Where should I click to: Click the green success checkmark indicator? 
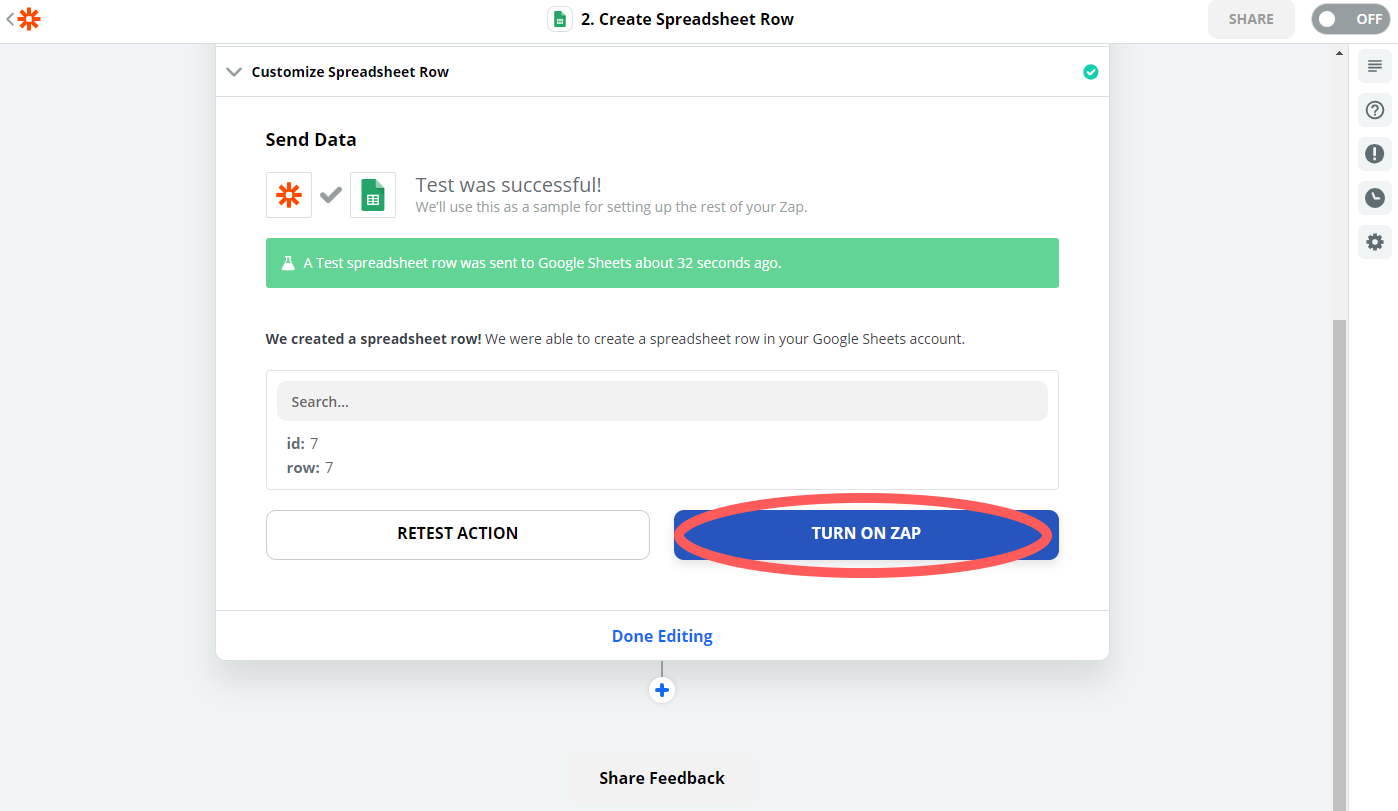coord(1090,71)
